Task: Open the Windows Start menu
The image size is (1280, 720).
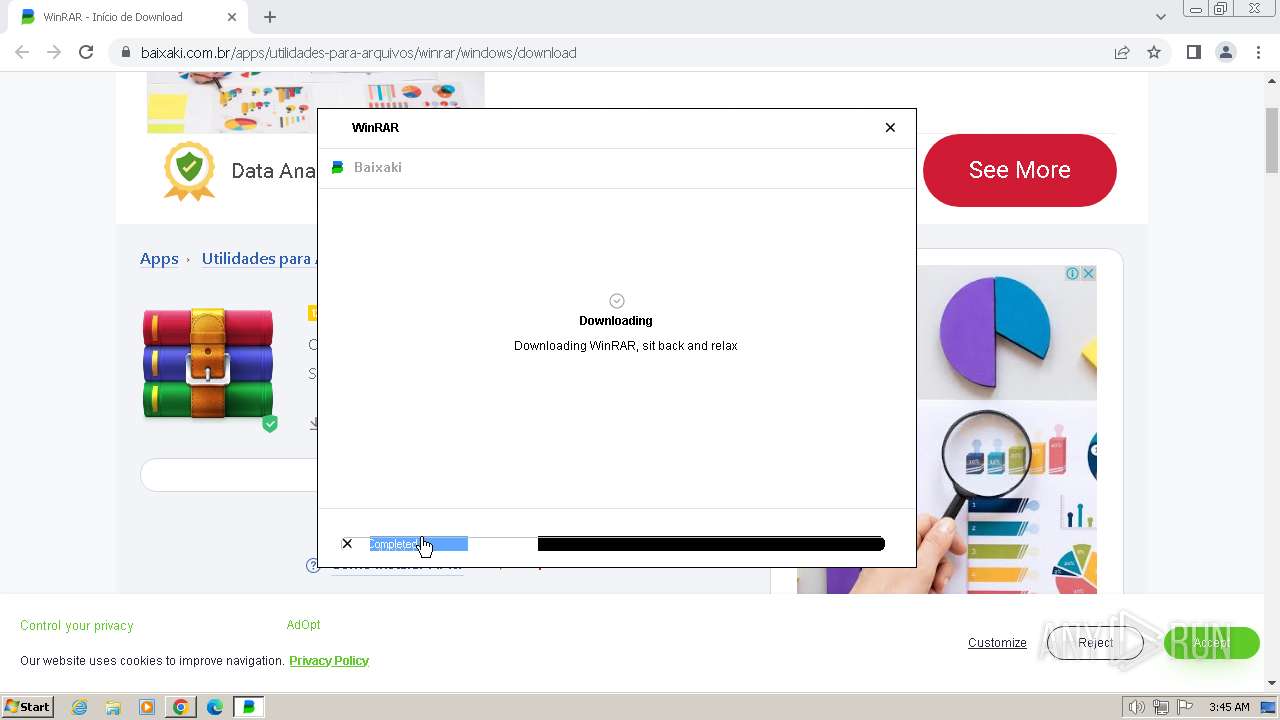Action: (28, 707)
